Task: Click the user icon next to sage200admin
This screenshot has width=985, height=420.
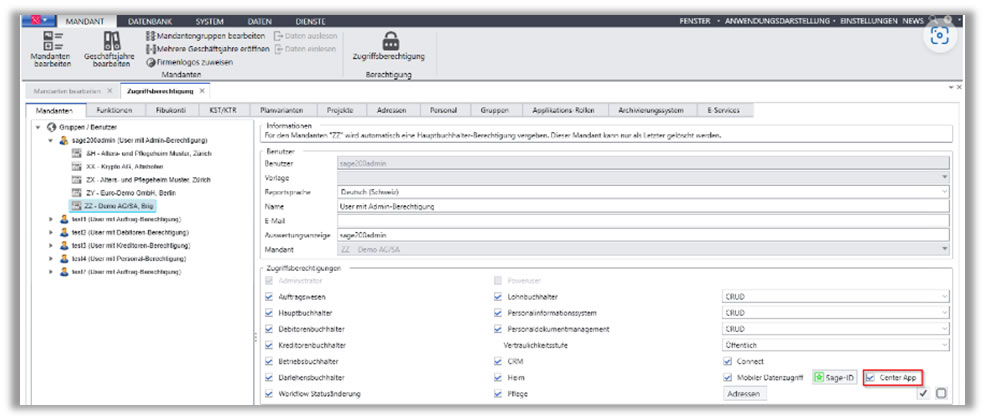Action: tap(63, 141)
